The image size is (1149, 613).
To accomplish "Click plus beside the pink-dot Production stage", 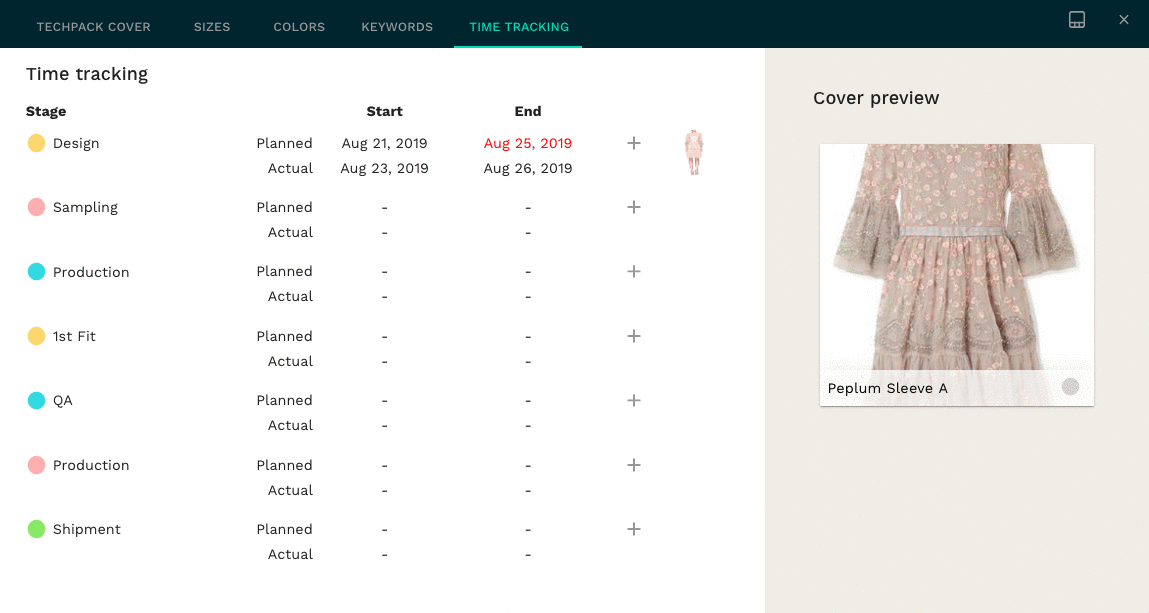I will point(634,465).
